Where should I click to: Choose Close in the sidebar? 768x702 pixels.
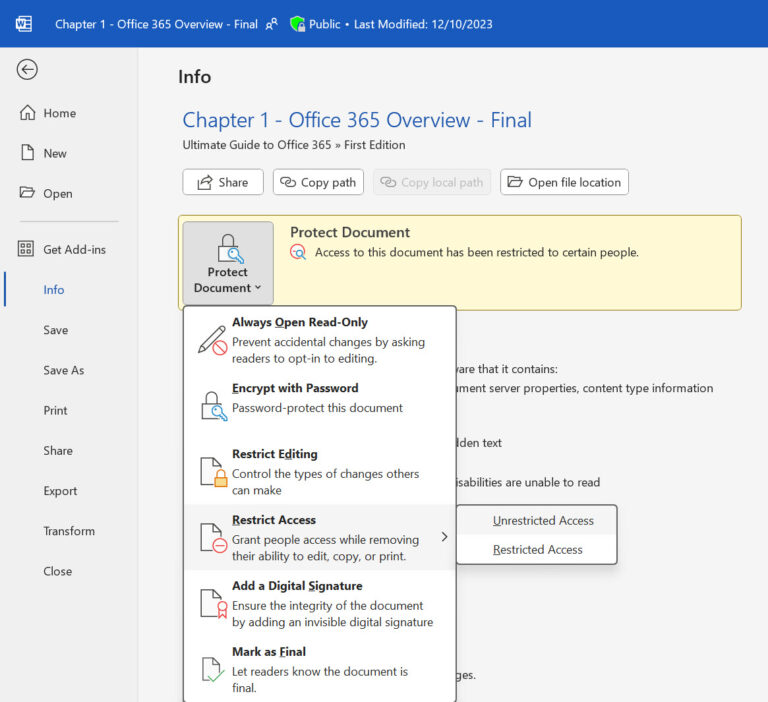click(58, 571)
